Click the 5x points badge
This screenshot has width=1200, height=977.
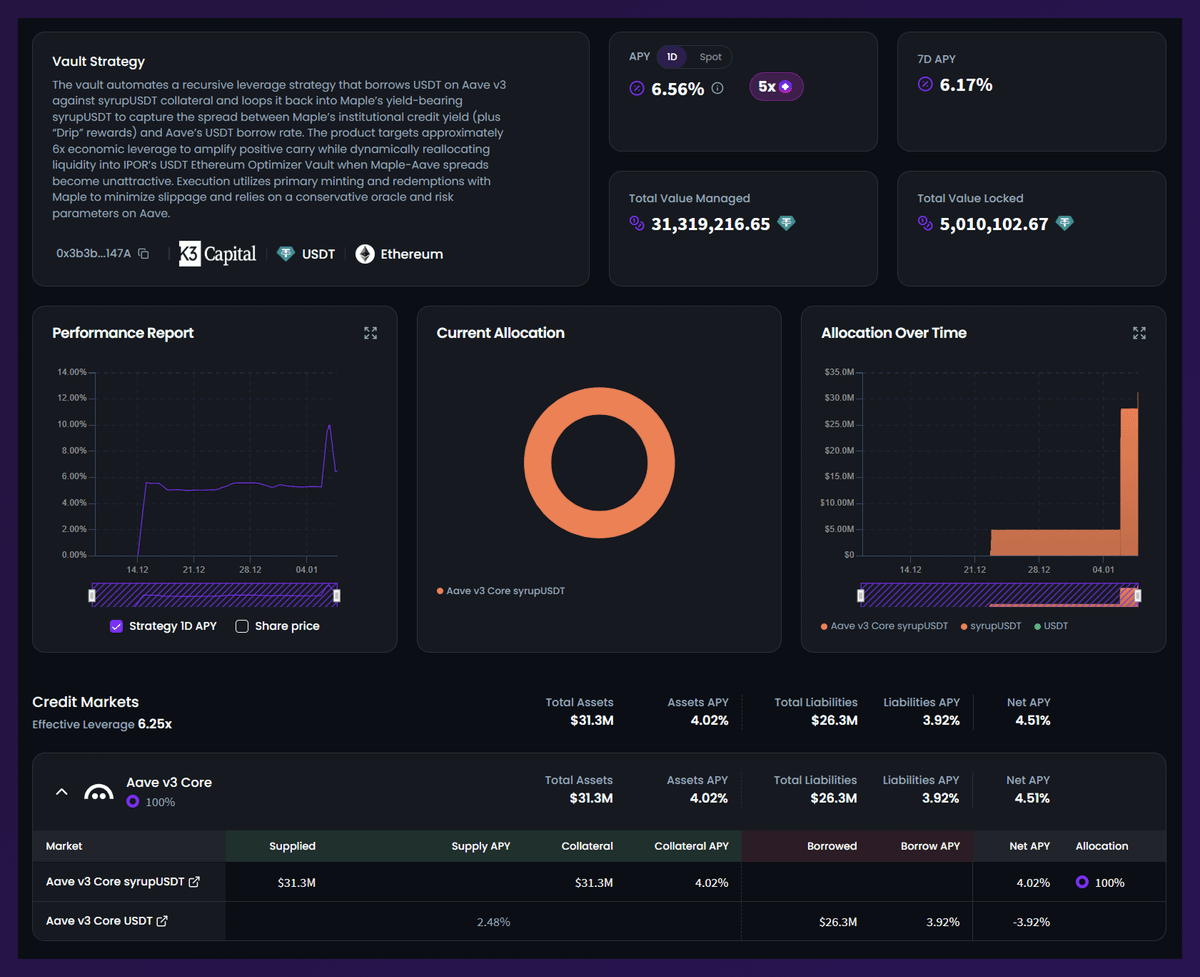[776, 87]
